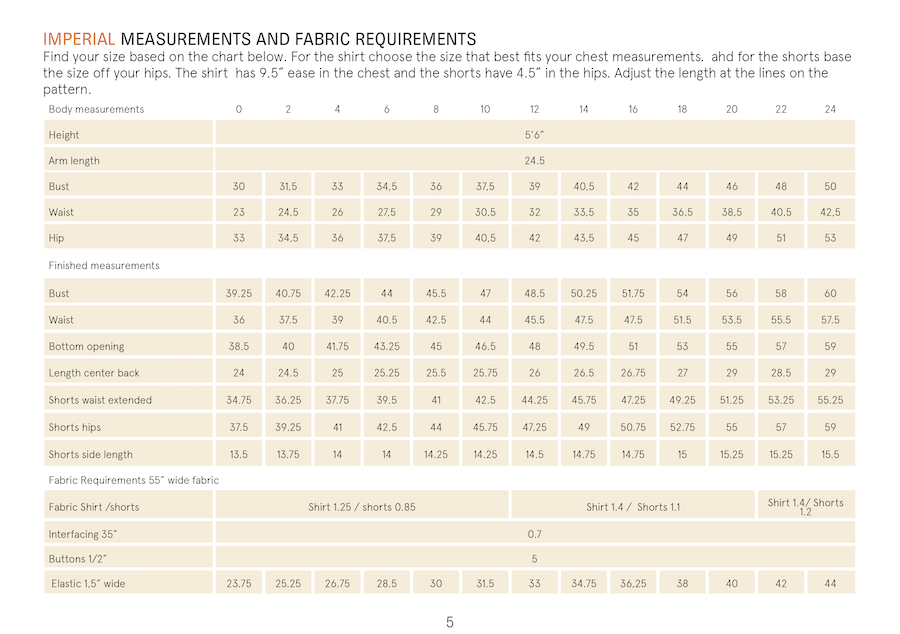
Task: Click the Bottom opening row label
Action: (86, 347)
